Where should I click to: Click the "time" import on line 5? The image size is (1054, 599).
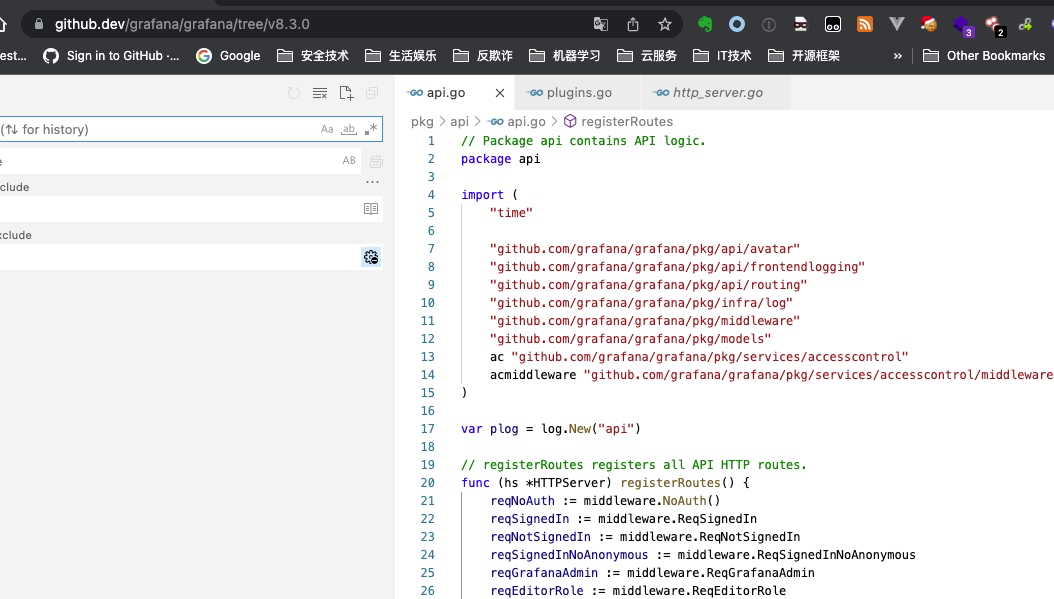coord(511,212)
